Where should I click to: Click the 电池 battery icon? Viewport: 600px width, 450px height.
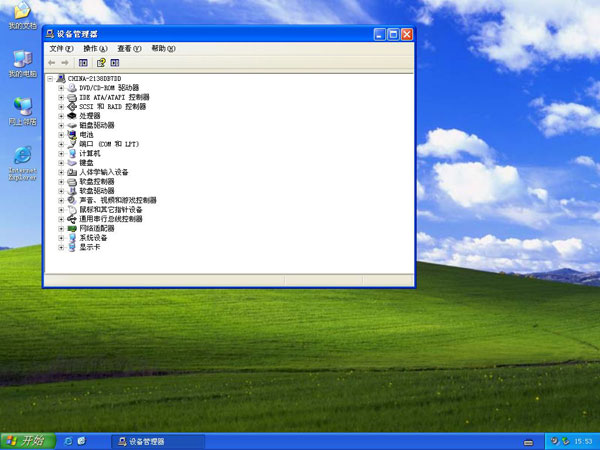(x=72, y=135)
